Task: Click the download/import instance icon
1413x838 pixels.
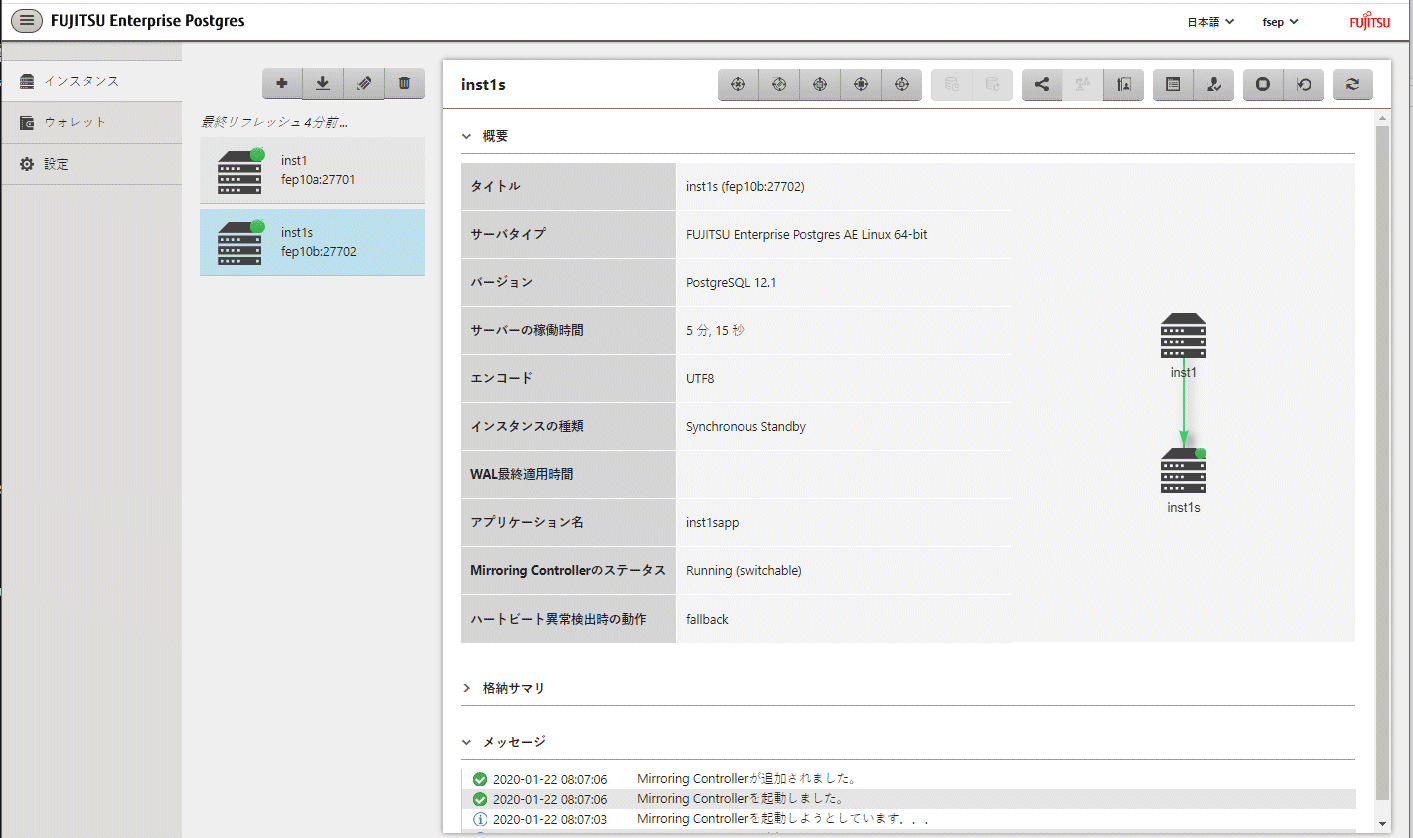Action: (323, 84)
